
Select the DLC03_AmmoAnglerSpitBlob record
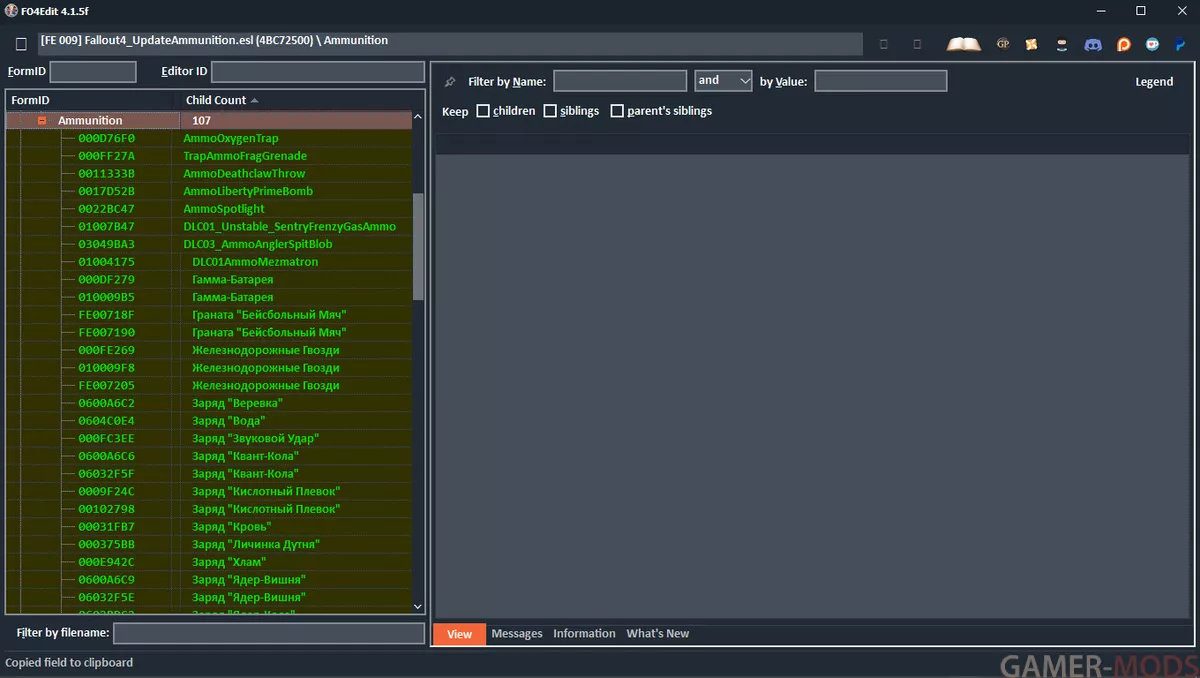pyautogui.click(x=209, y=244)
